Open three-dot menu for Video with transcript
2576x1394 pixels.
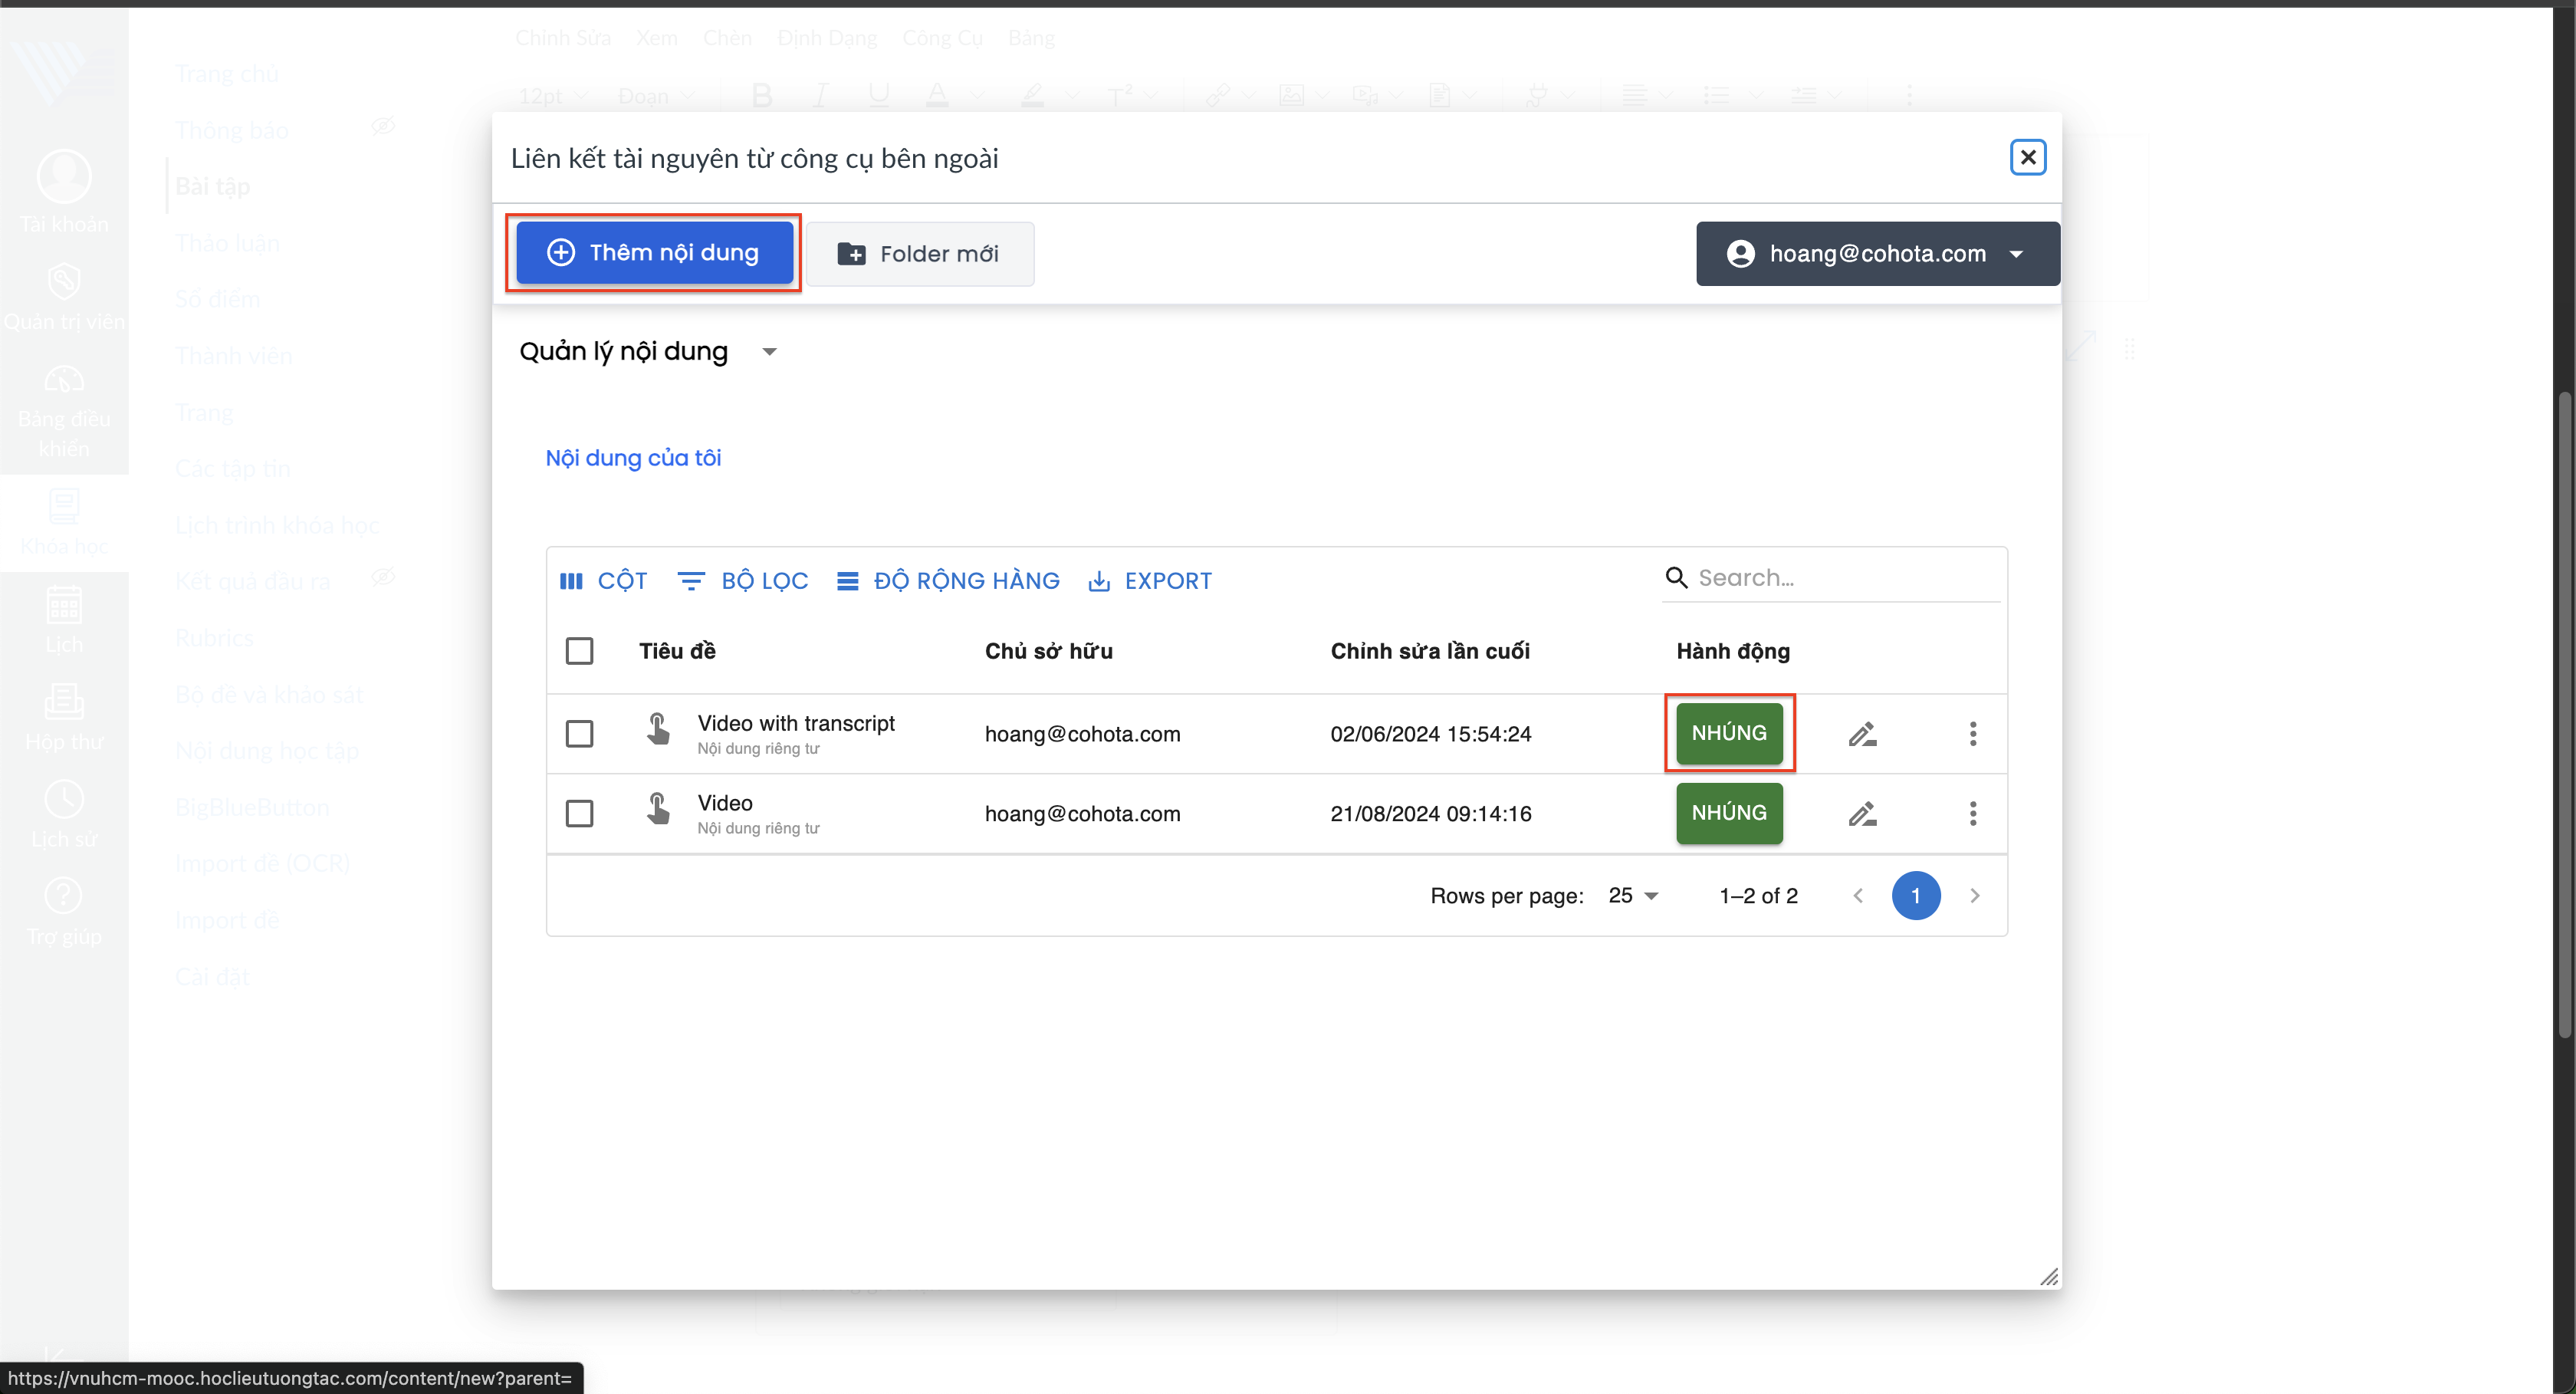(1972, 734)
